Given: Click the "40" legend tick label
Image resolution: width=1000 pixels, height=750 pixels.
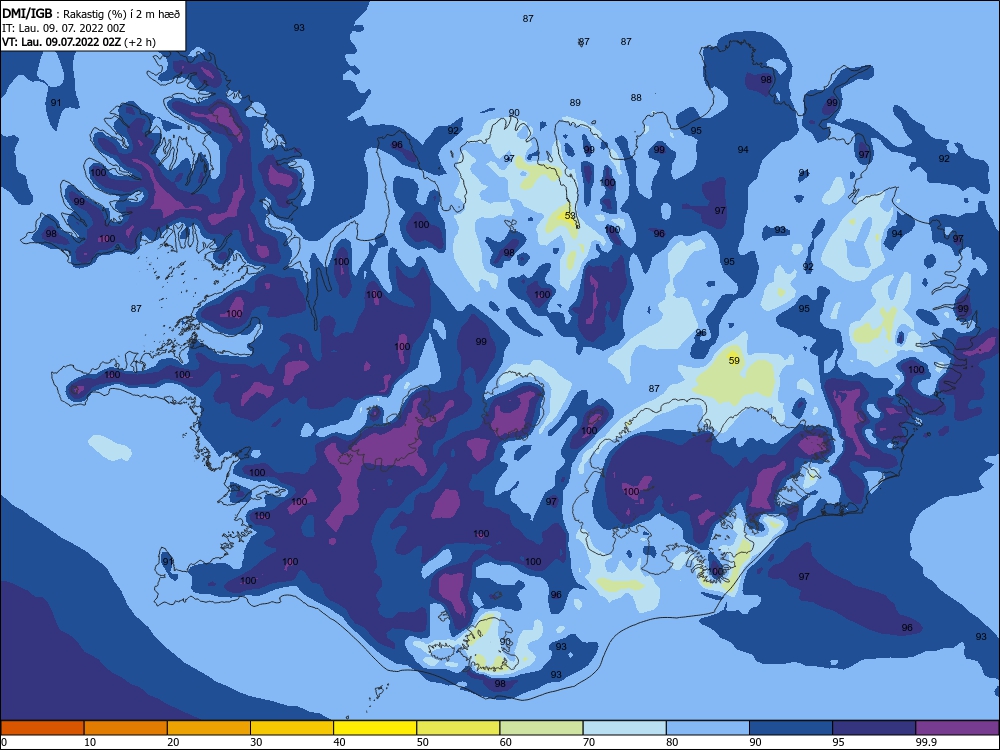Looking at the screenshot, I should pos(339,742).
